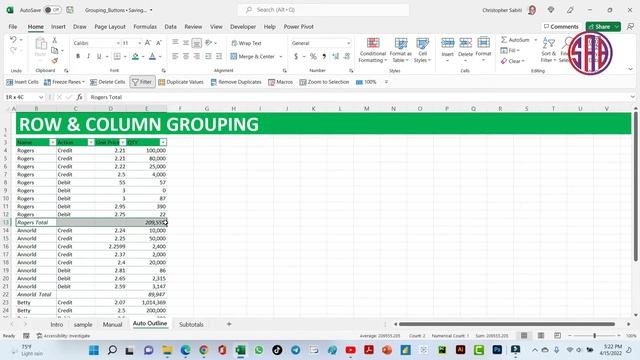The width and height of the screenshot is (640, 360).
Task: Click the Bold formatting icon
Action: [78, 56]
